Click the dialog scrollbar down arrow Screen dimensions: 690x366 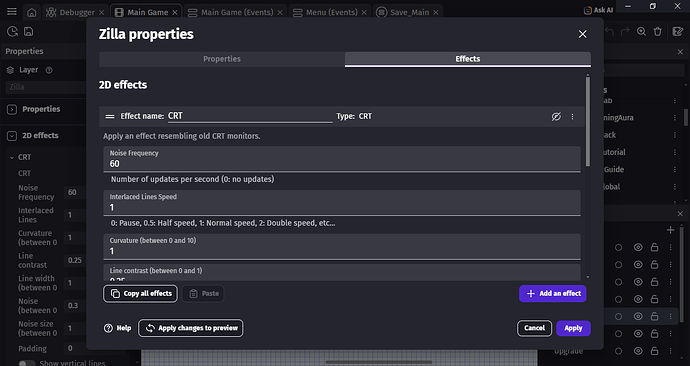pos(587,277)
